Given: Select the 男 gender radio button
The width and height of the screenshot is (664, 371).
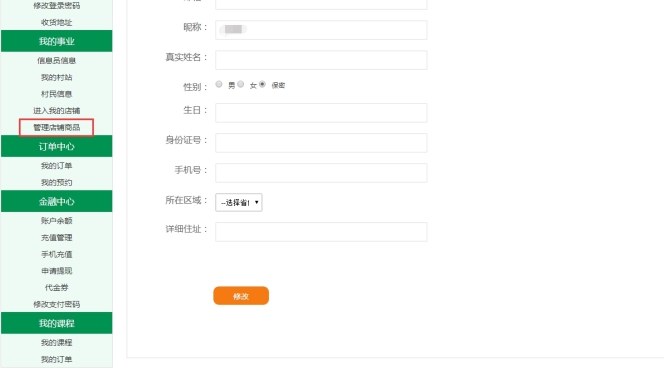Looking at the screenshot, I should (219, 84).
